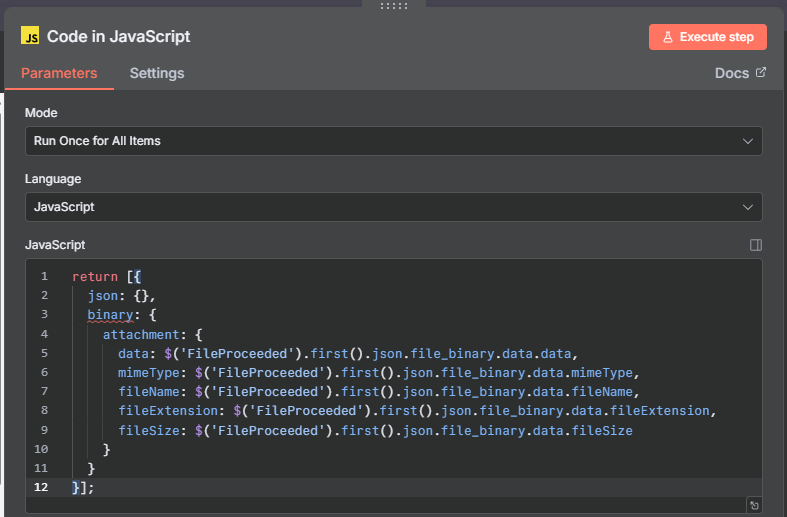Switch to the Parameters tab
The height and width of the screenshot is (517, 787).
(x=59, y=73)
